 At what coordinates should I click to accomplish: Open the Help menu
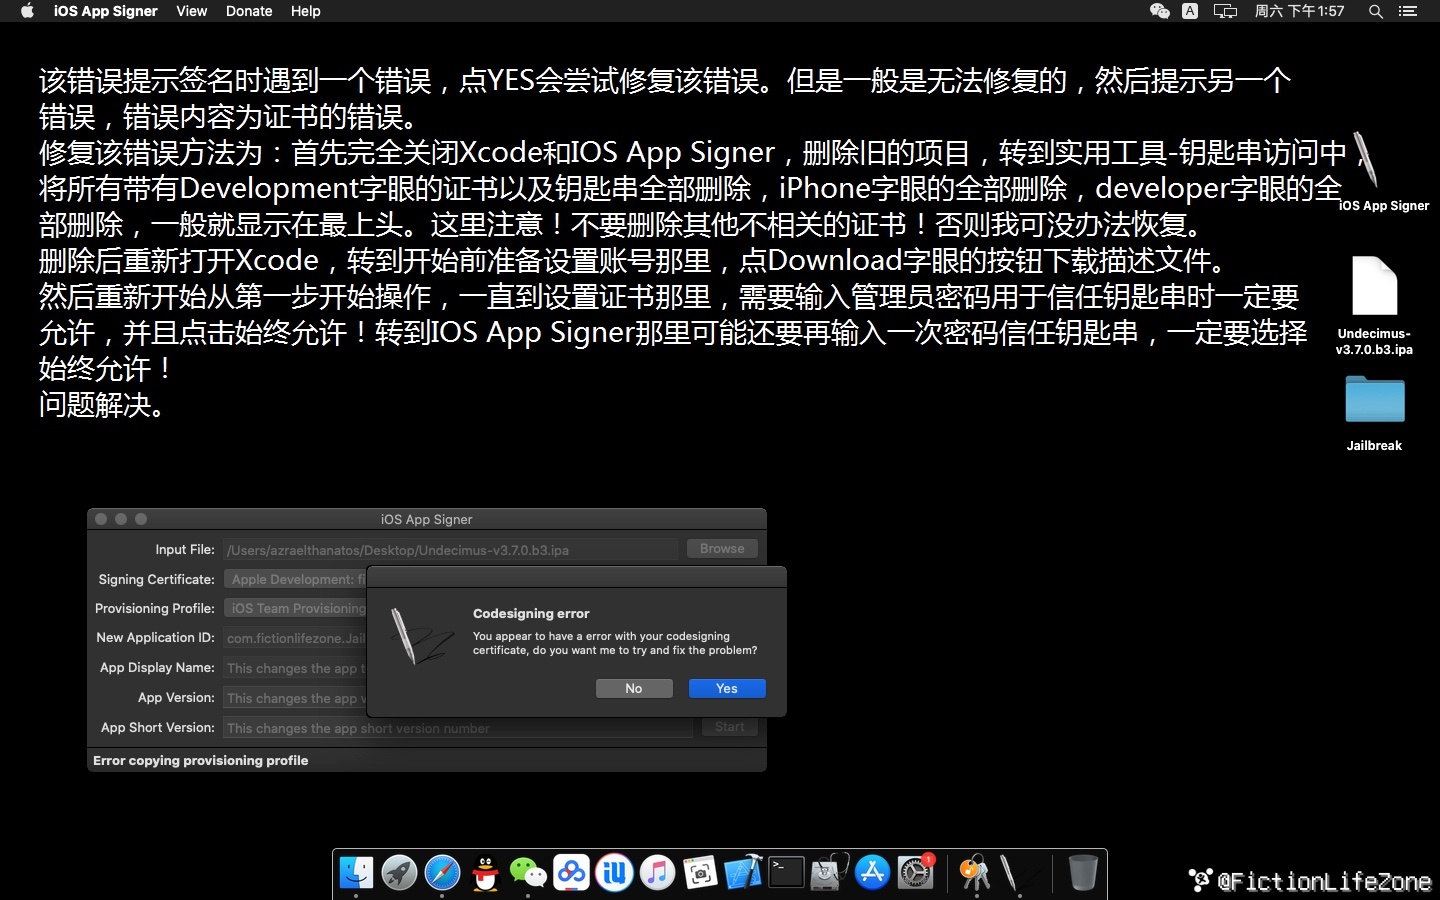click(305, 11)
